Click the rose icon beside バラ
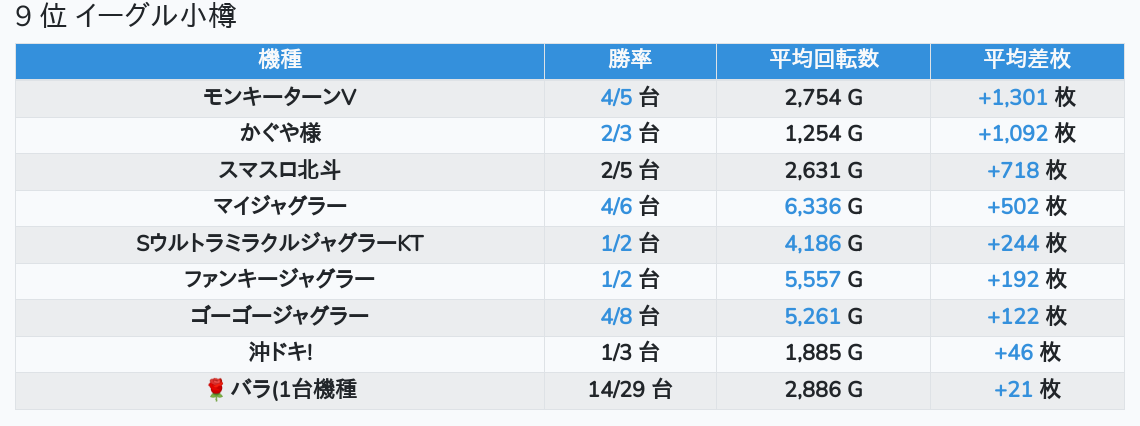The width and height of the screenshot is (1140, 426). click(216, 390)
